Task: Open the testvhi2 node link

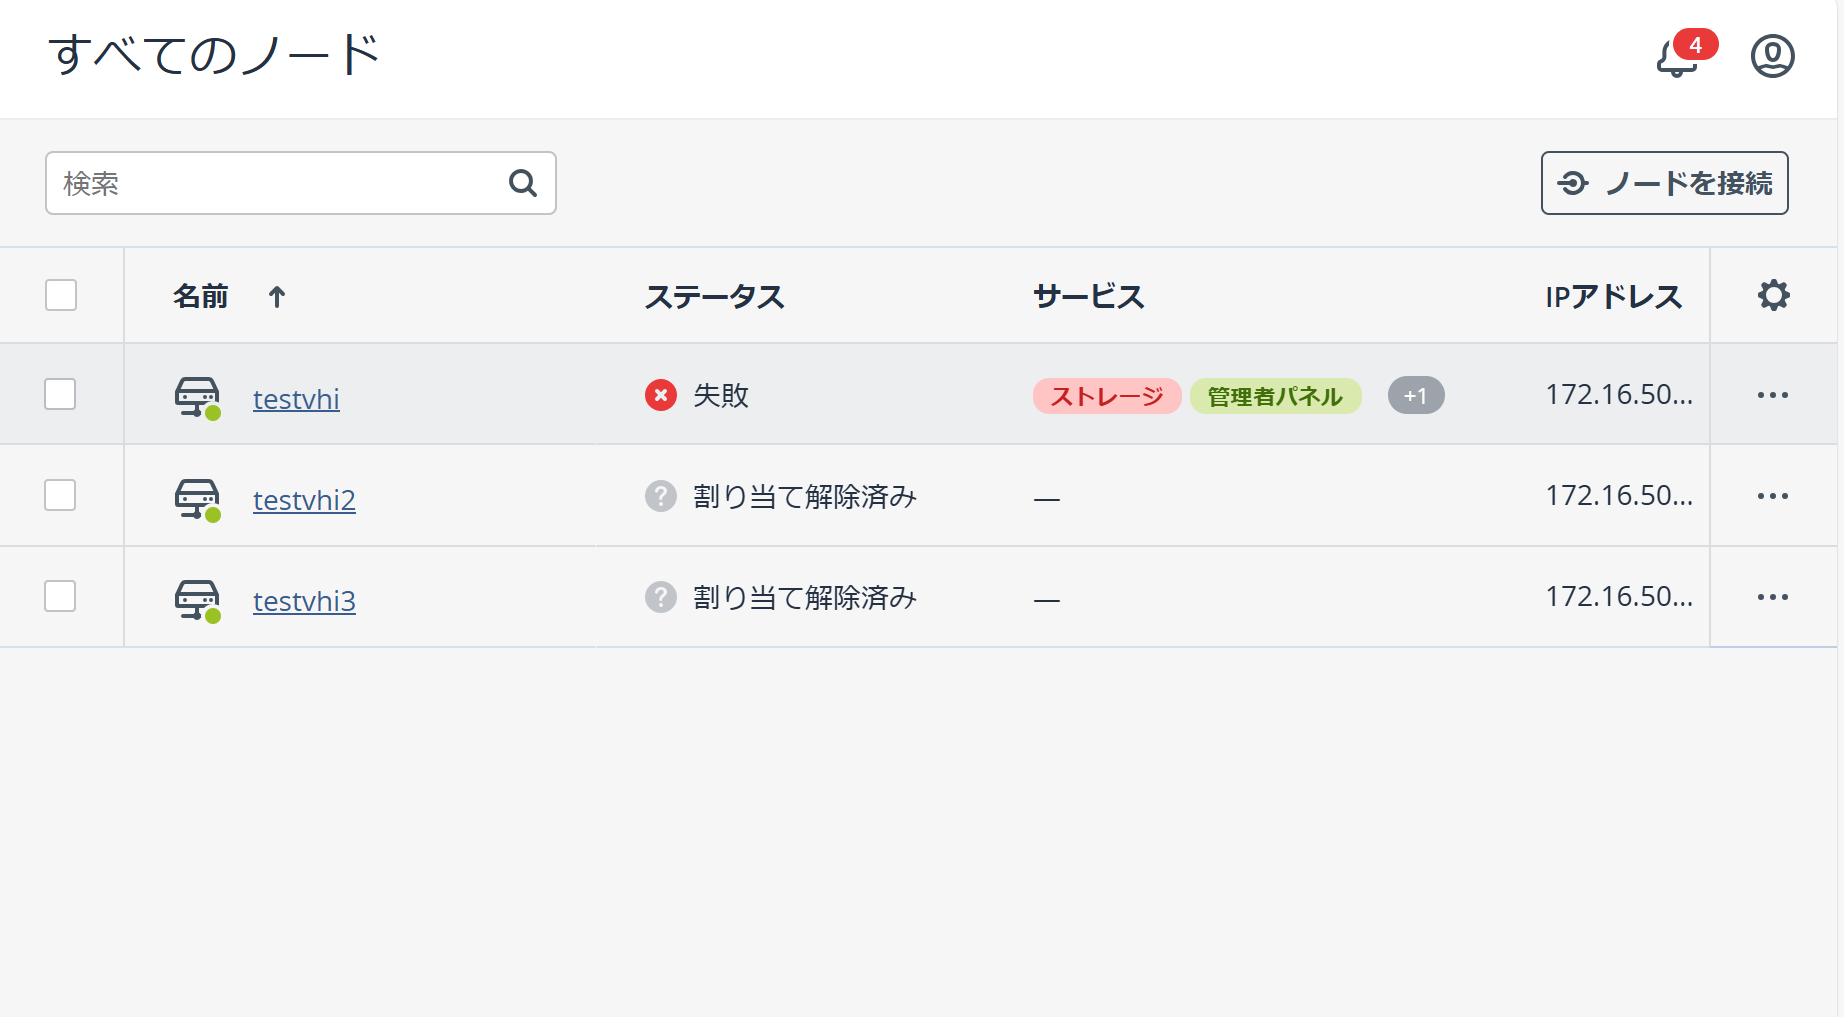Action: (304, 500)
